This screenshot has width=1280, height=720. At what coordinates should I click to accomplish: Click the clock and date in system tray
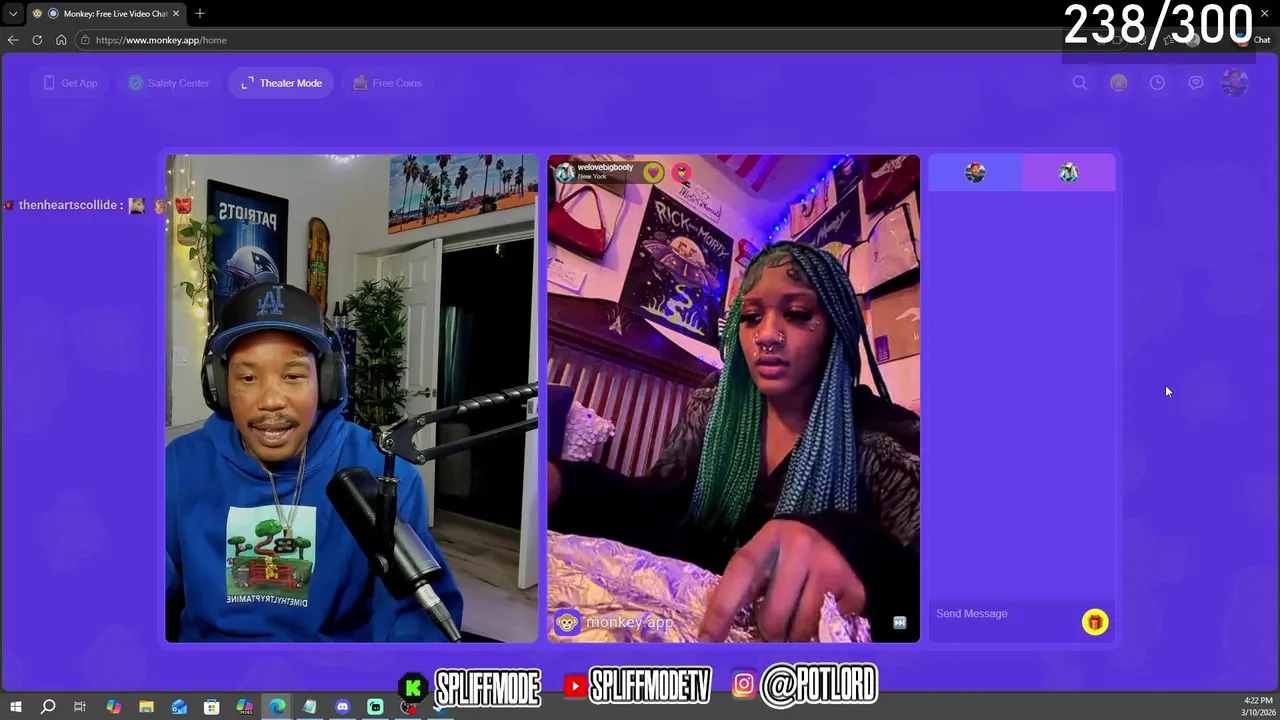click(x=1257, y=707)
